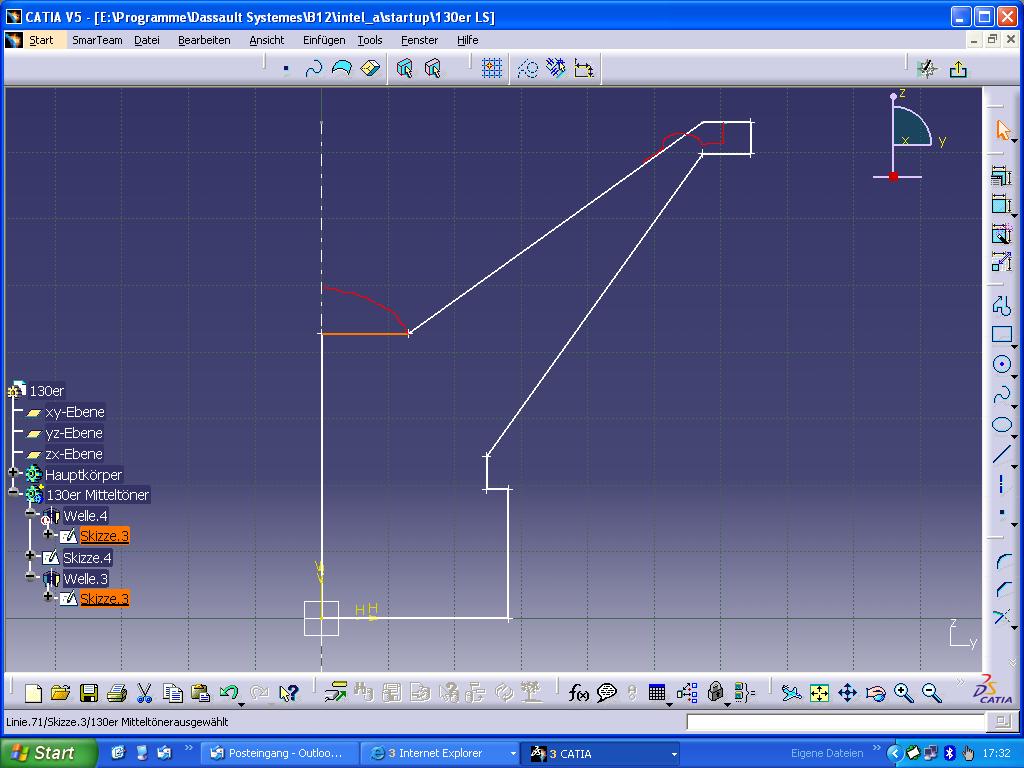1024x768 pixels.
Task: Click the Fit All In view icon
Action: (x=819, y=693)
